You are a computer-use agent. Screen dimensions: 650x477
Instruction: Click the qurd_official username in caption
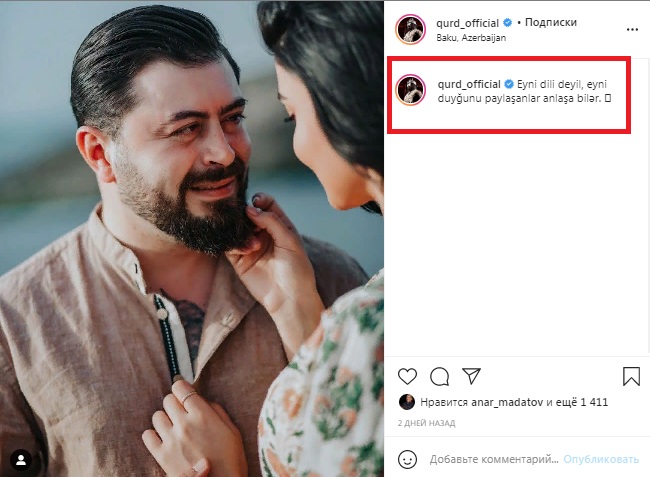(469, 84)
